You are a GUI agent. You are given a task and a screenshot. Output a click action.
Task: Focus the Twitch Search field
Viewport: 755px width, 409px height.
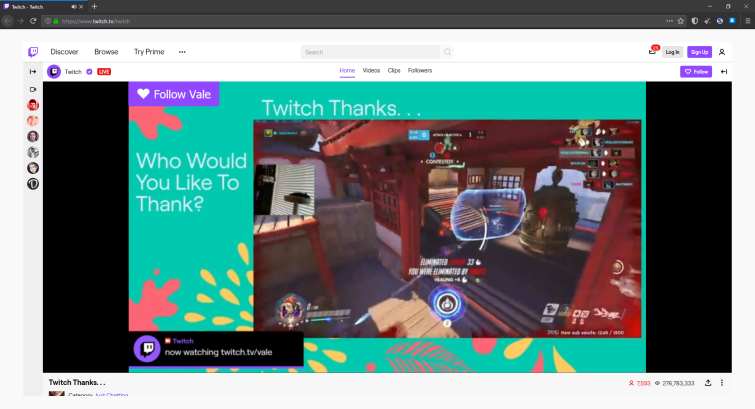point(370,52)
